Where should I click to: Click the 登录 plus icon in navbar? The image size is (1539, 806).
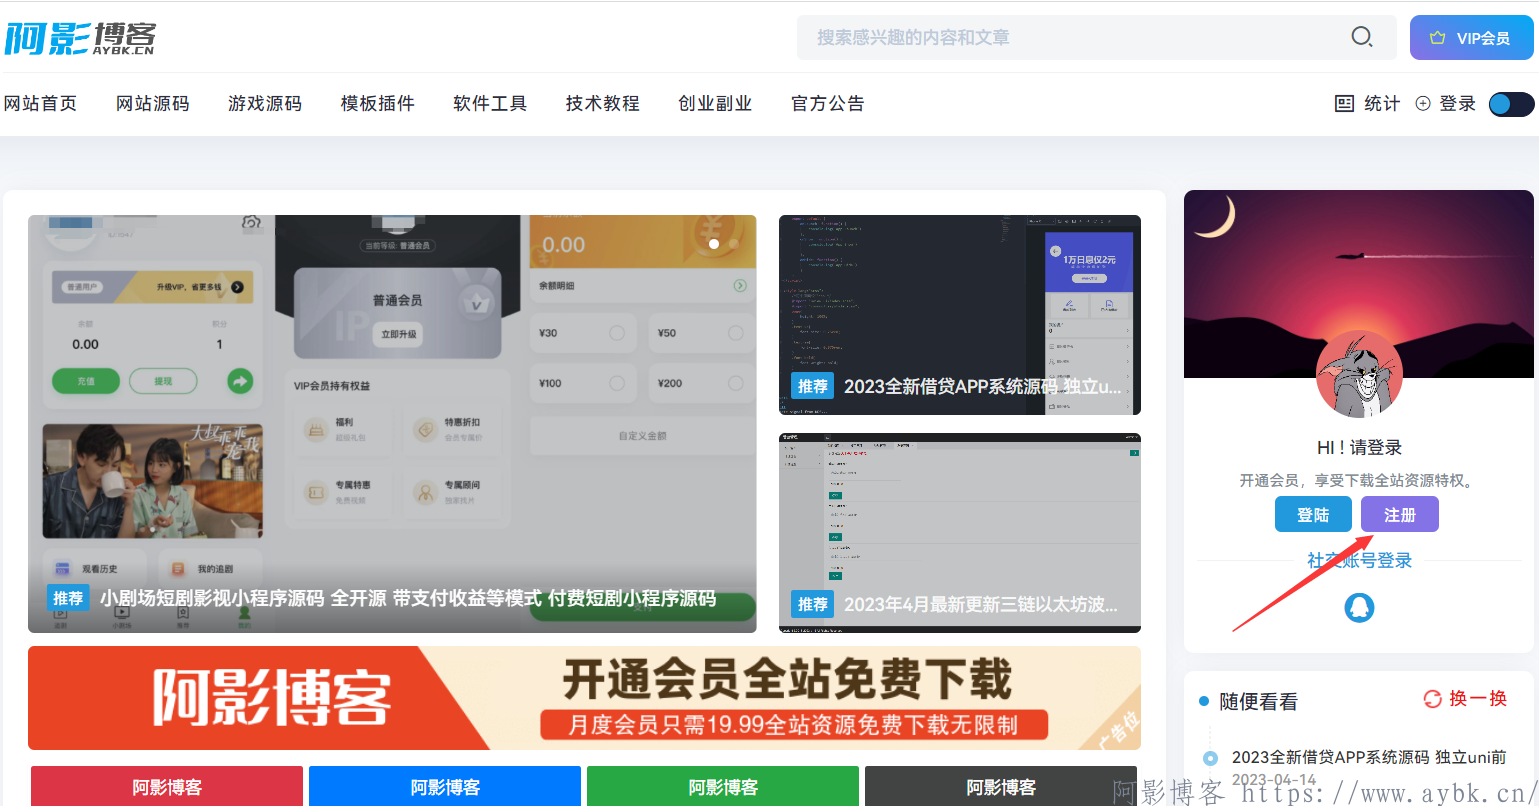coord(1423,103)
